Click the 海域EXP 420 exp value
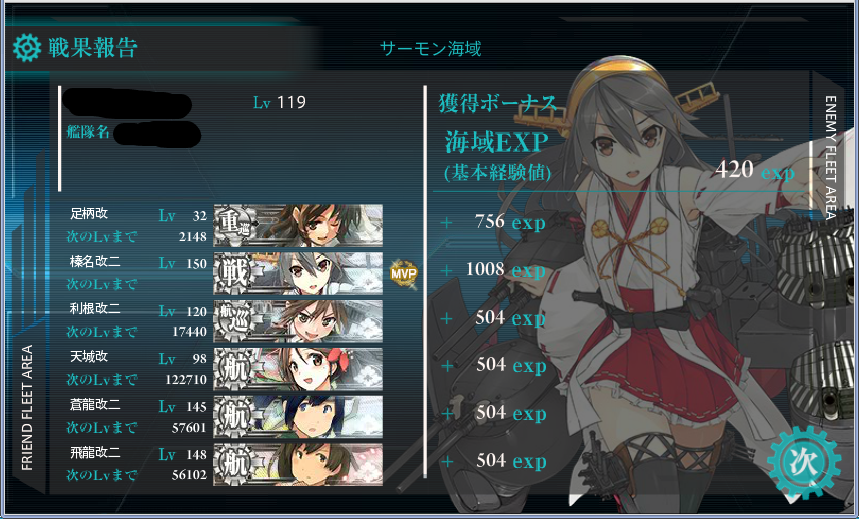This screenshot has width=859, height=519. pos(754,170)
